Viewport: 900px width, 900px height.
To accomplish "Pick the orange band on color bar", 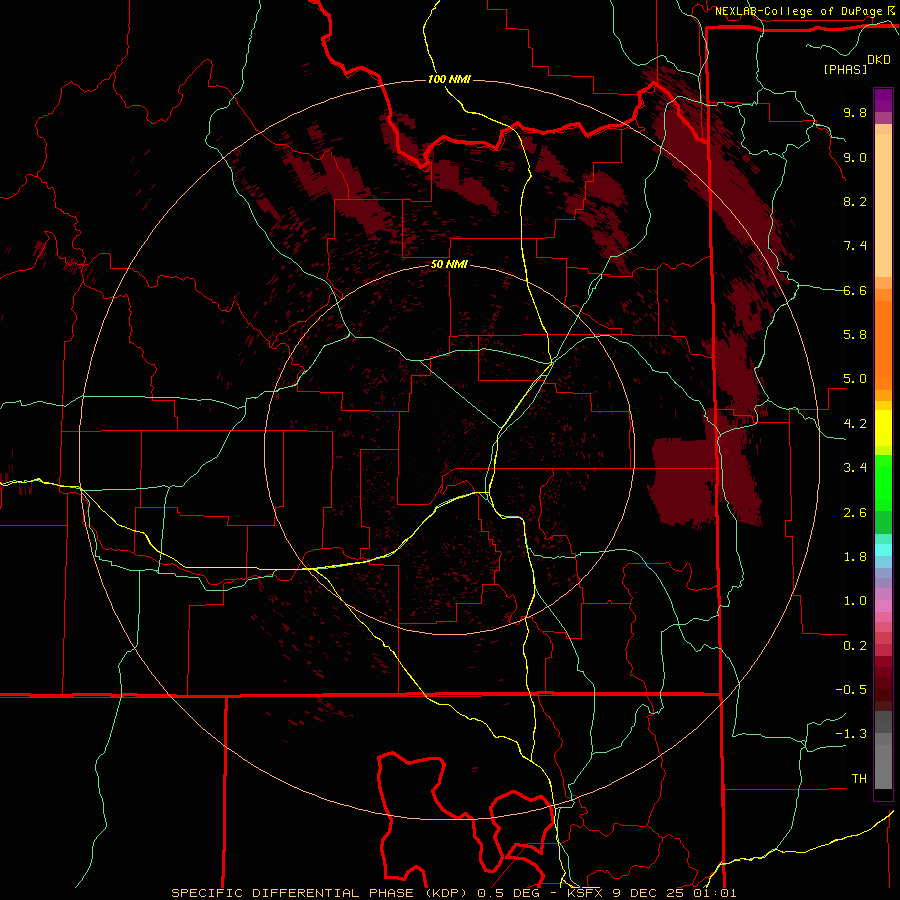I will 883,346.
